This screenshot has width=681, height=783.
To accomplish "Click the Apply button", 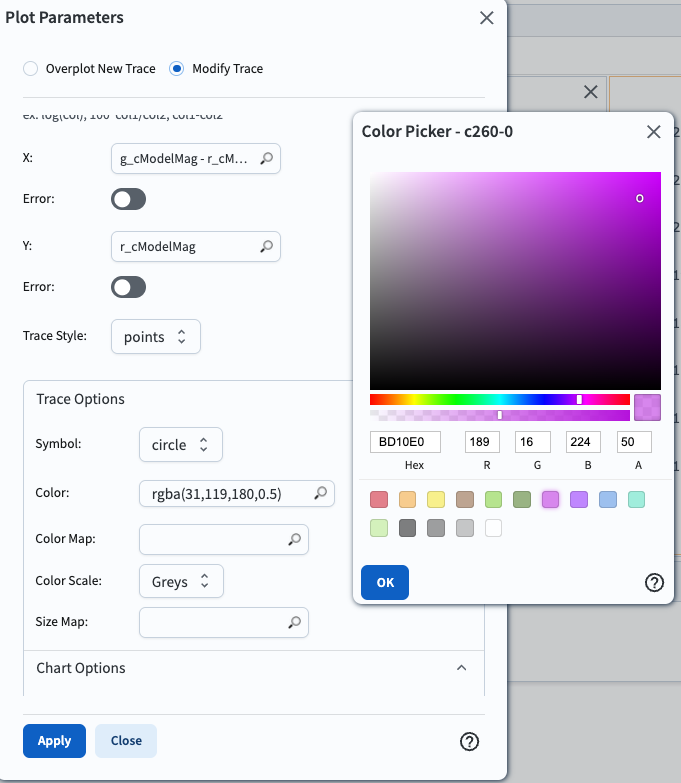I will [54, 741].
